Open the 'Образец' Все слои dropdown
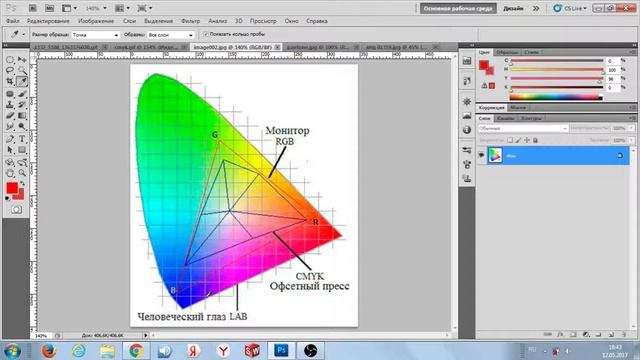640x360 pixels. (x=170, y=35)
